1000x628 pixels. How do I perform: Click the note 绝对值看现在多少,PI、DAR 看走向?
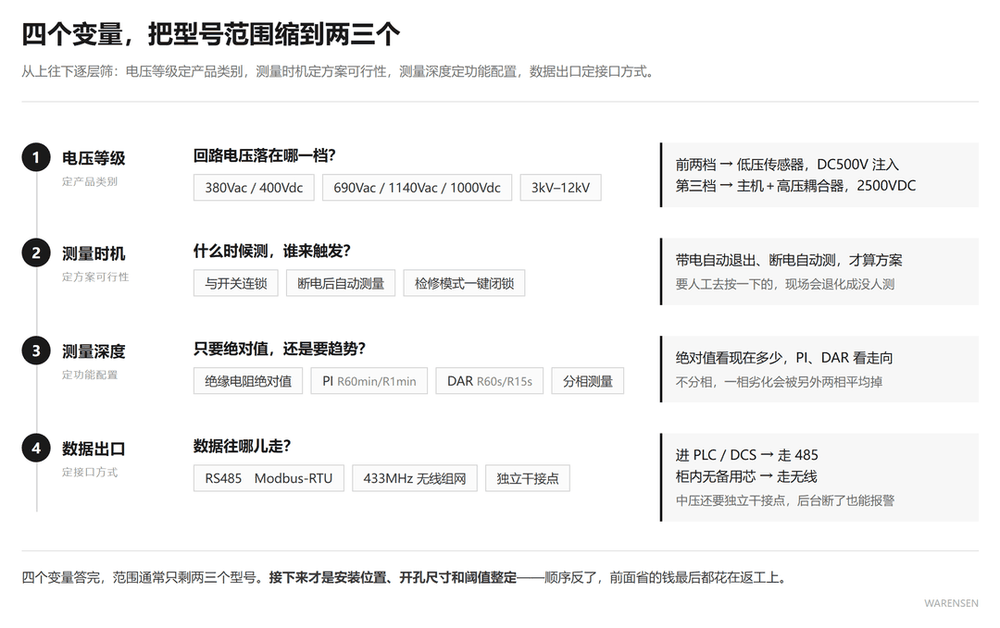click(x=784, y=358)
